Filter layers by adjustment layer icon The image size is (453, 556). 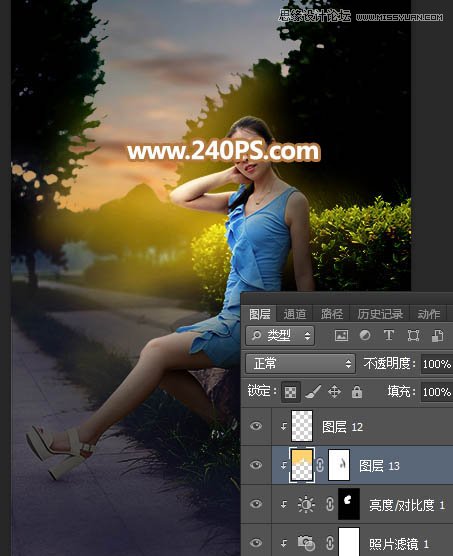click(x=365, y=335)
